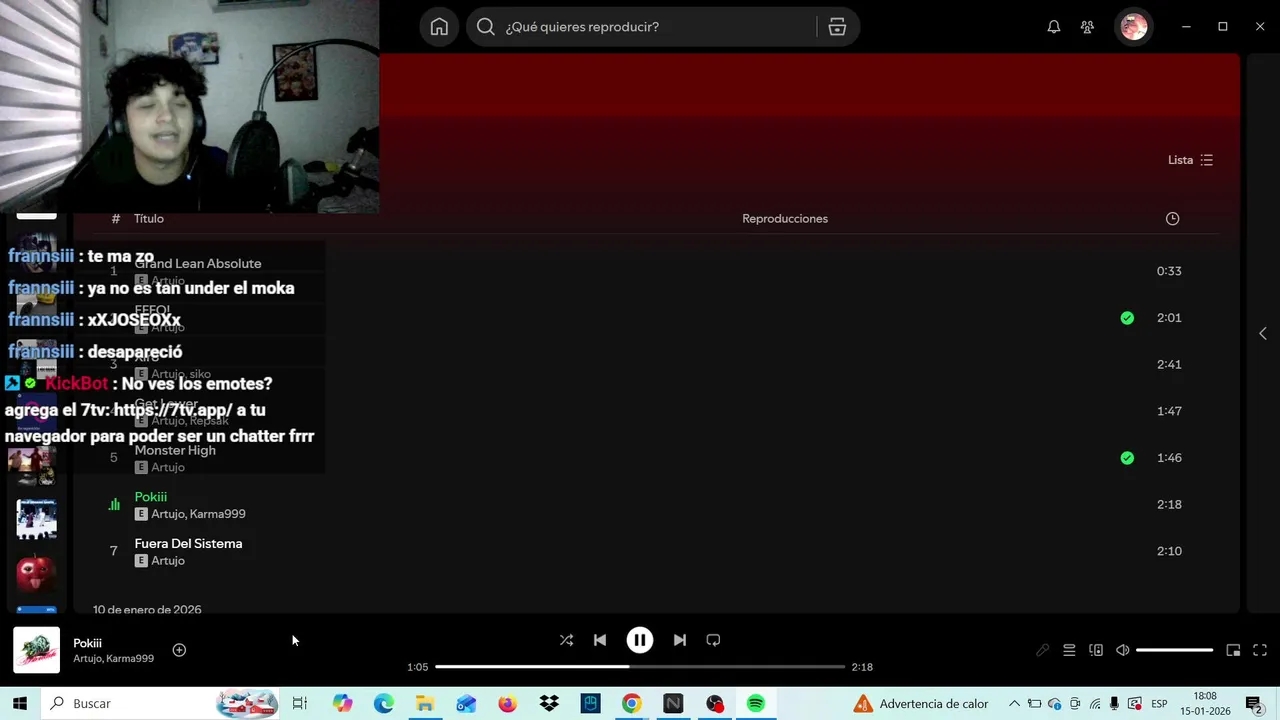Click the search field '¿Qué quieres reproducir?'

640,27
